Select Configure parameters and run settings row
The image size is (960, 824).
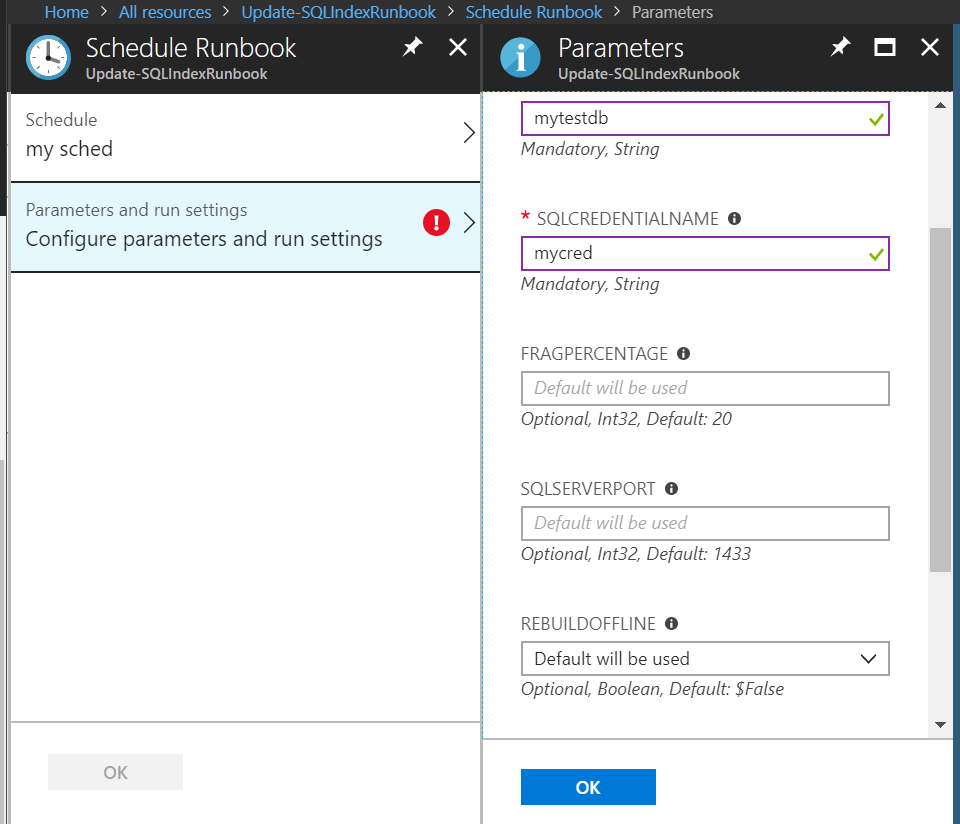click(x=246, y=227)
